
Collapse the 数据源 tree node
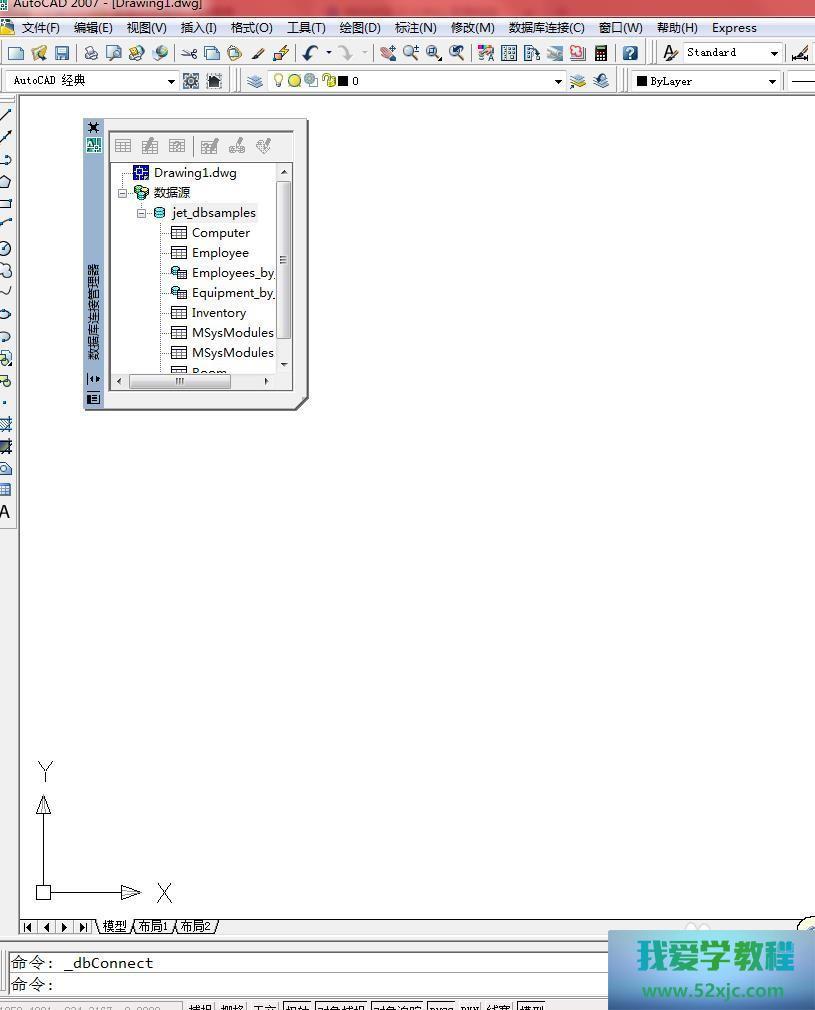[123, 193]
